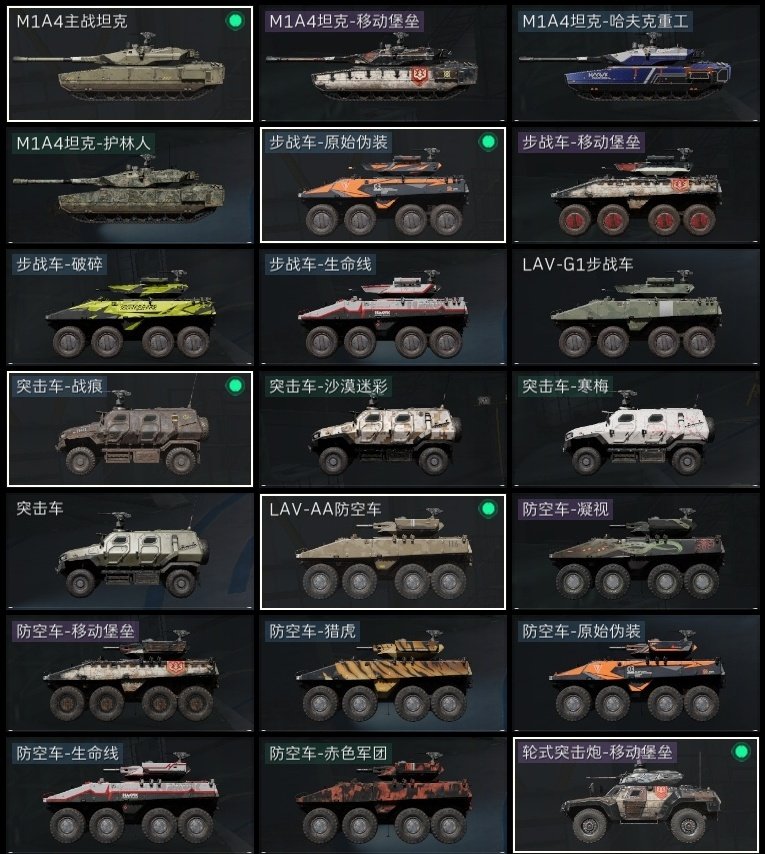Image resolution: width=765 pixels, height=854 pixels.
Task: Open the 步战车-生命线 skin card
Action: [x=383, y=307]
